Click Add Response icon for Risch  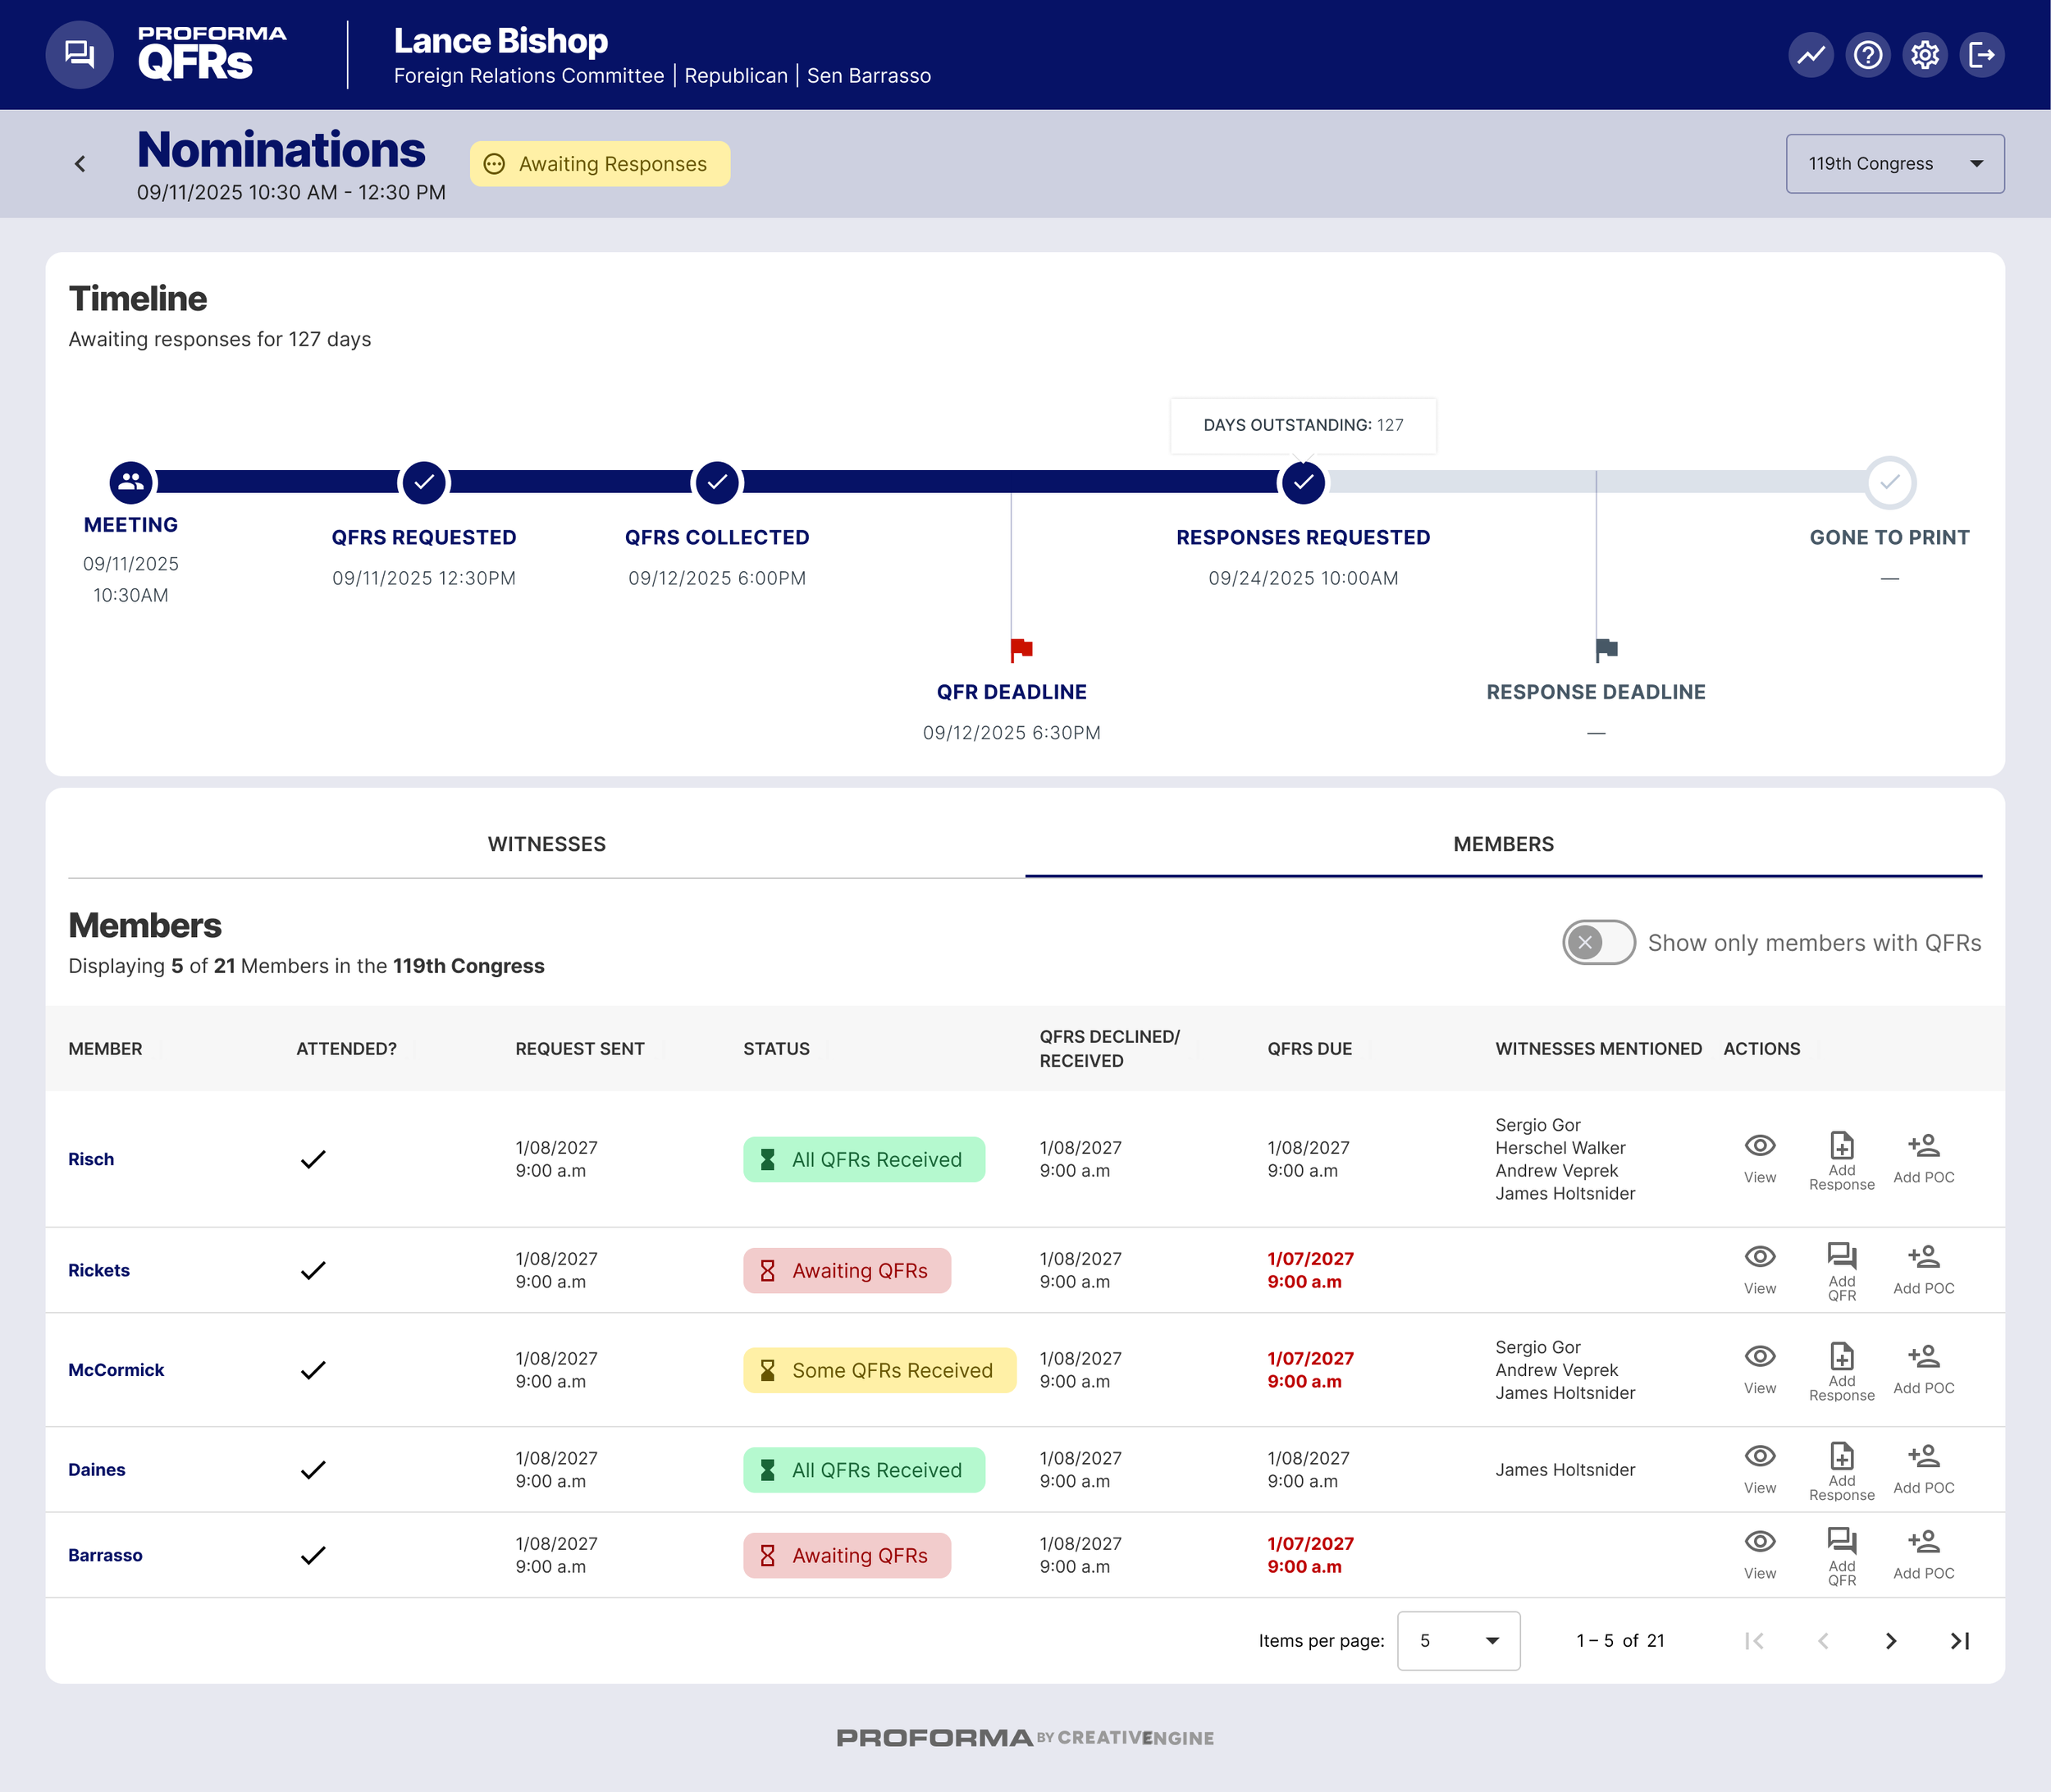1841,1146
